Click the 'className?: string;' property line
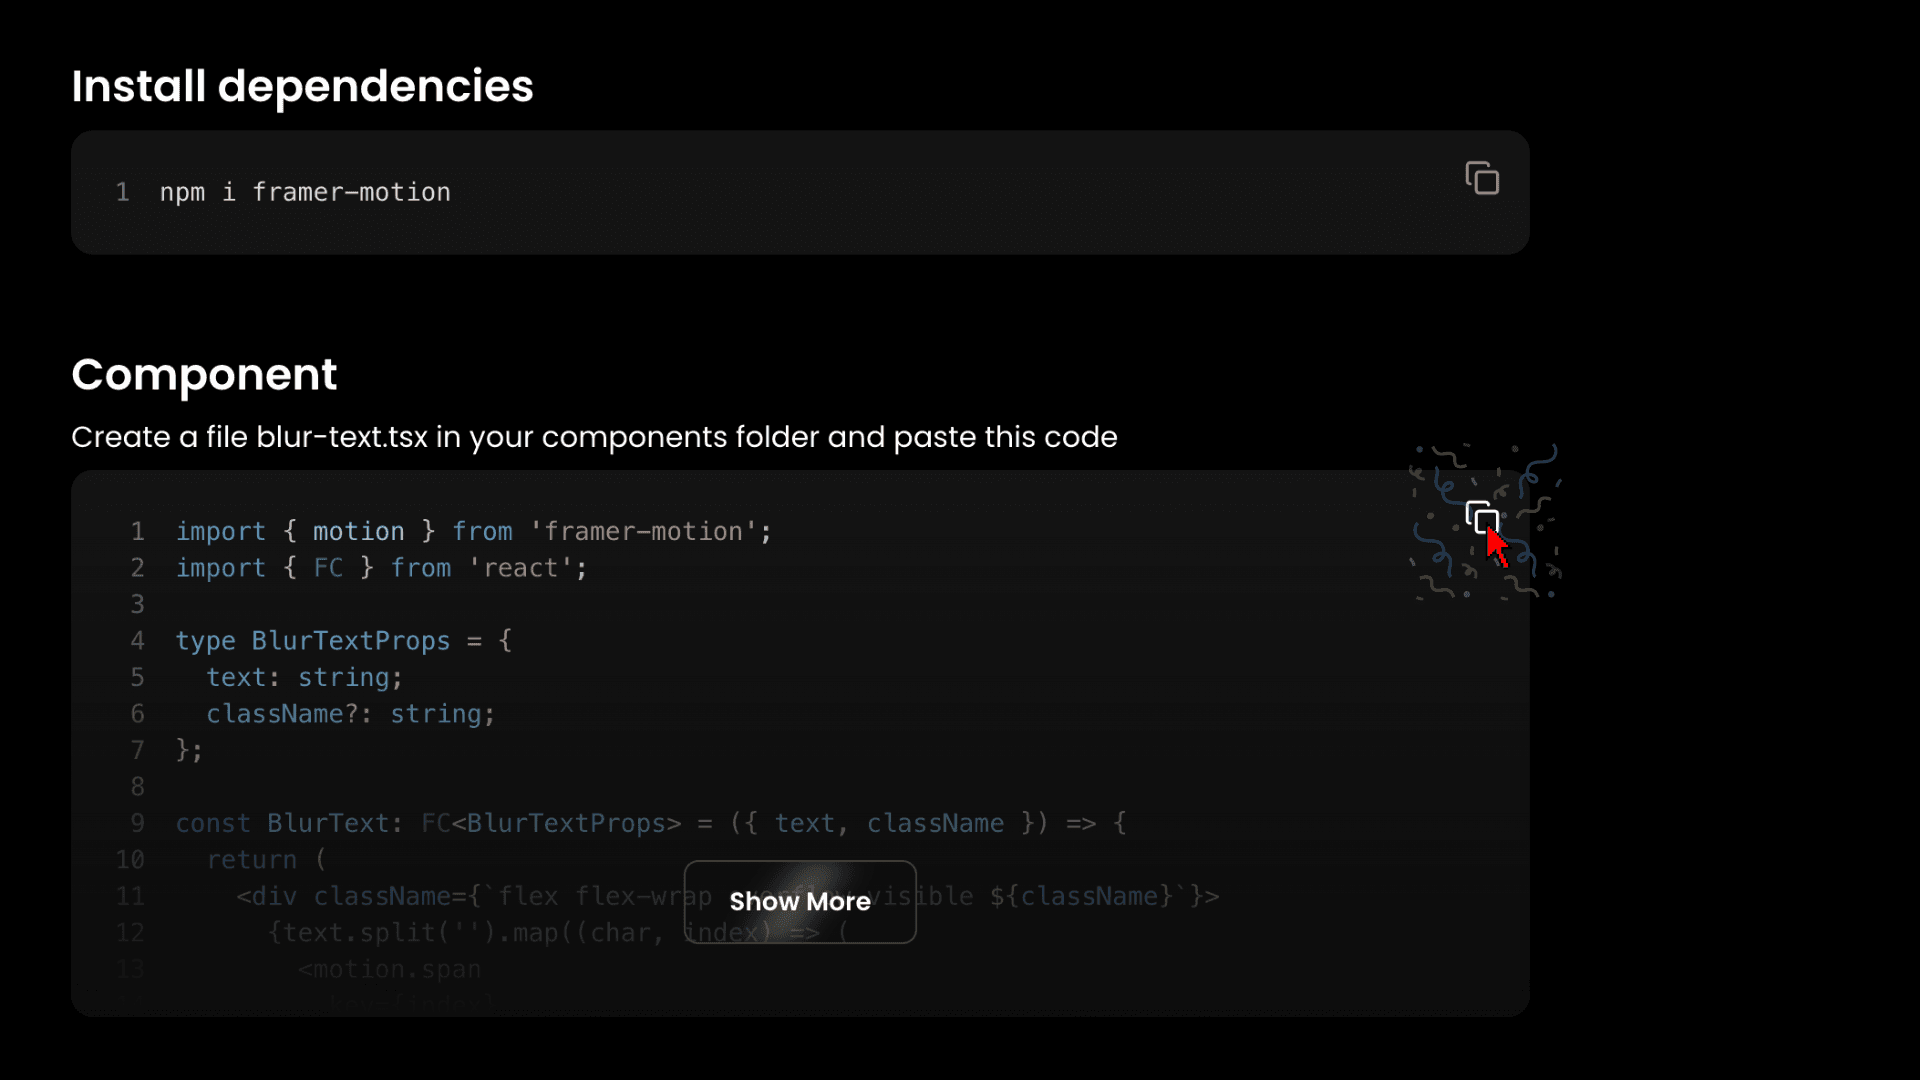Screen dimensions: 1920x1080 point(350,714)
